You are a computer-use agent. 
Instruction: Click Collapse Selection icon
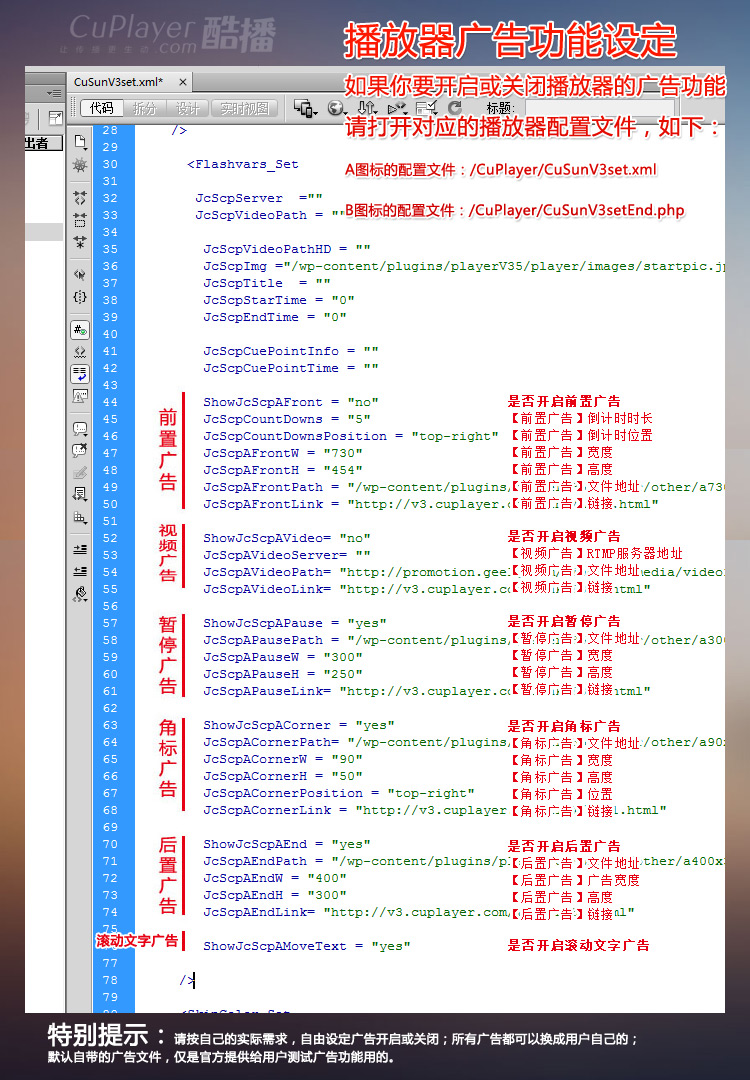click(80, 220)
